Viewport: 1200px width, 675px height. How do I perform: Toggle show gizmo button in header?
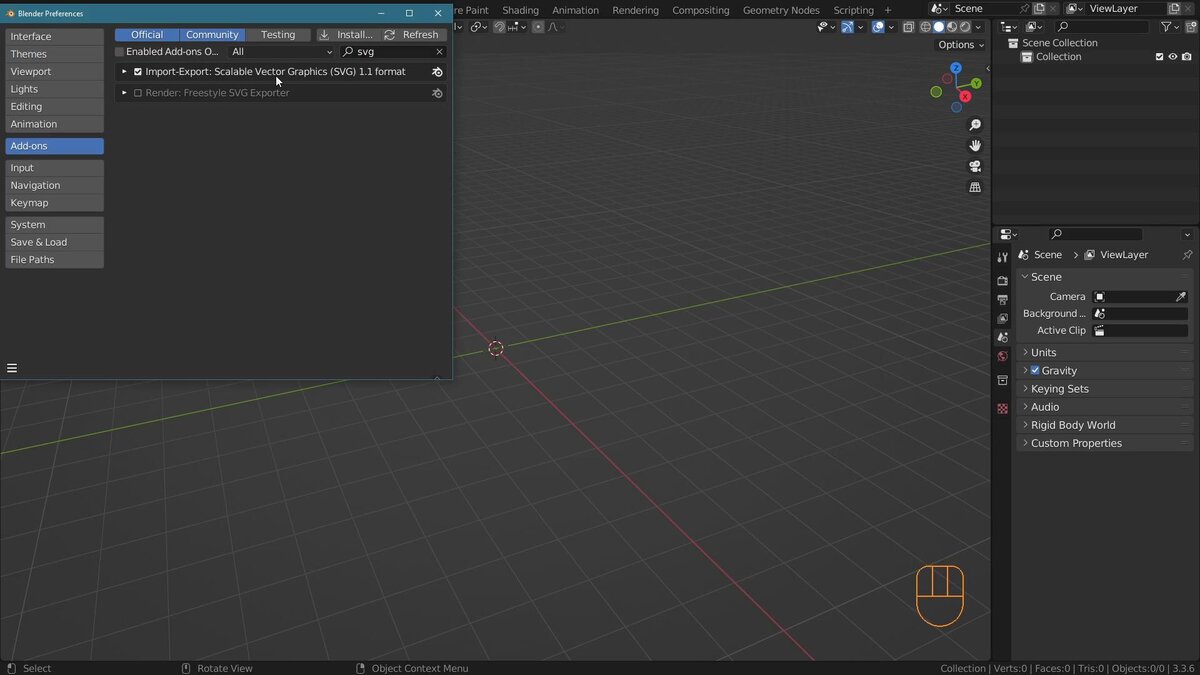coord(847,27)
